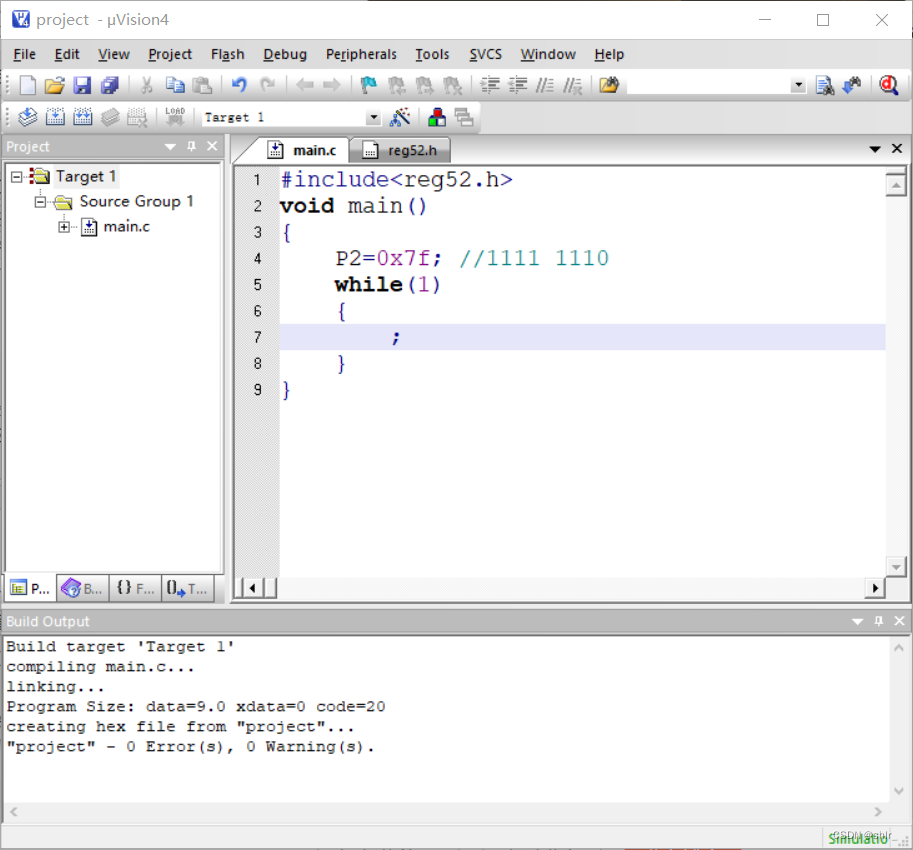
Task: Toggle auto-hide pin on Build Output panel
Action: [879, 621]
